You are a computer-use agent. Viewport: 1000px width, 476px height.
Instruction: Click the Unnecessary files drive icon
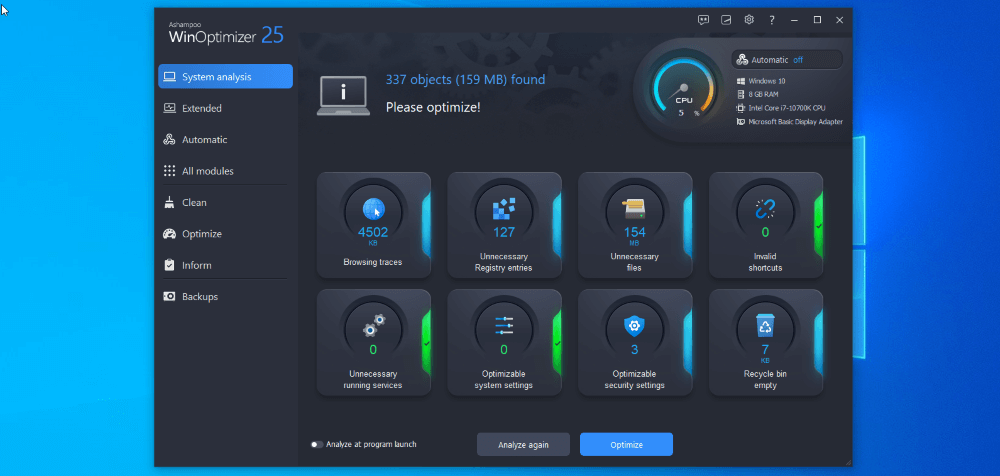635,209
